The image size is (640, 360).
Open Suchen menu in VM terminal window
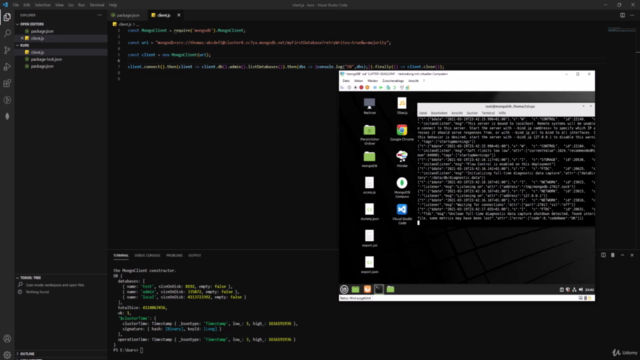pos(472,113)
